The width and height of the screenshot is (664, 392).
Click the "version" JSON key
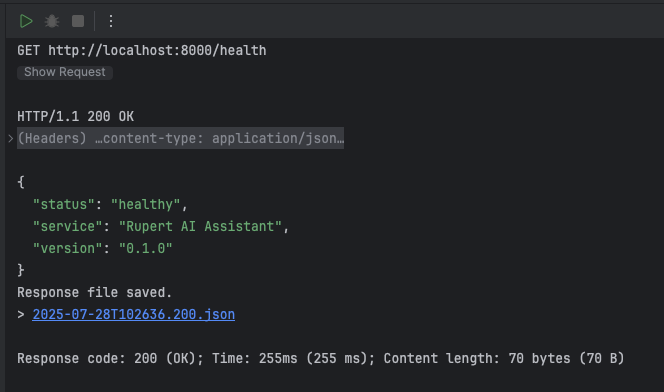pos(68,248)
